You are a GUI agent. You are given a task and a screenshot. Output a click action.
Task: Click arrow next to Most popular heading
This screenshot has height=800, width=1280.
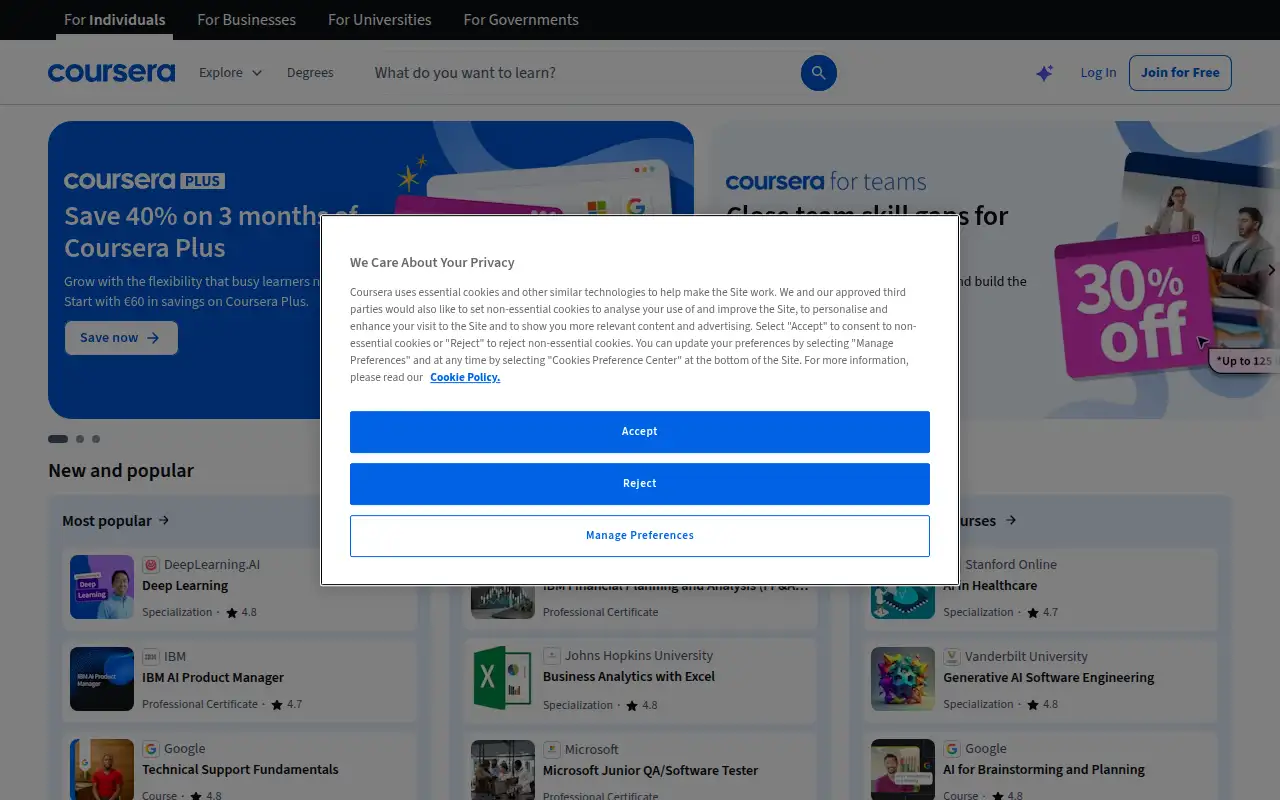tap(164, 520)
